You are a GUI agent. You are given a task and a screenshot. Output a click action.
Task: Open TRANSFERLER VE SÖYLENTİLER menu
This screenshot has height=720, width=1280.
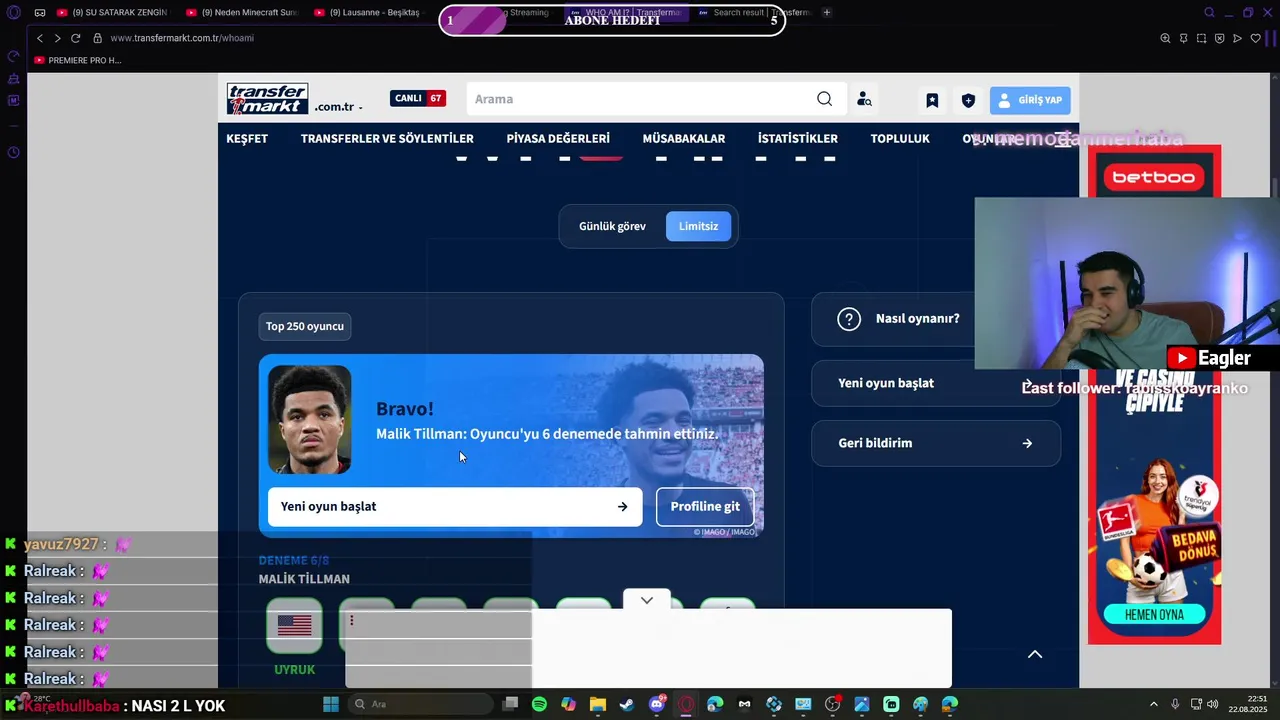387,138
